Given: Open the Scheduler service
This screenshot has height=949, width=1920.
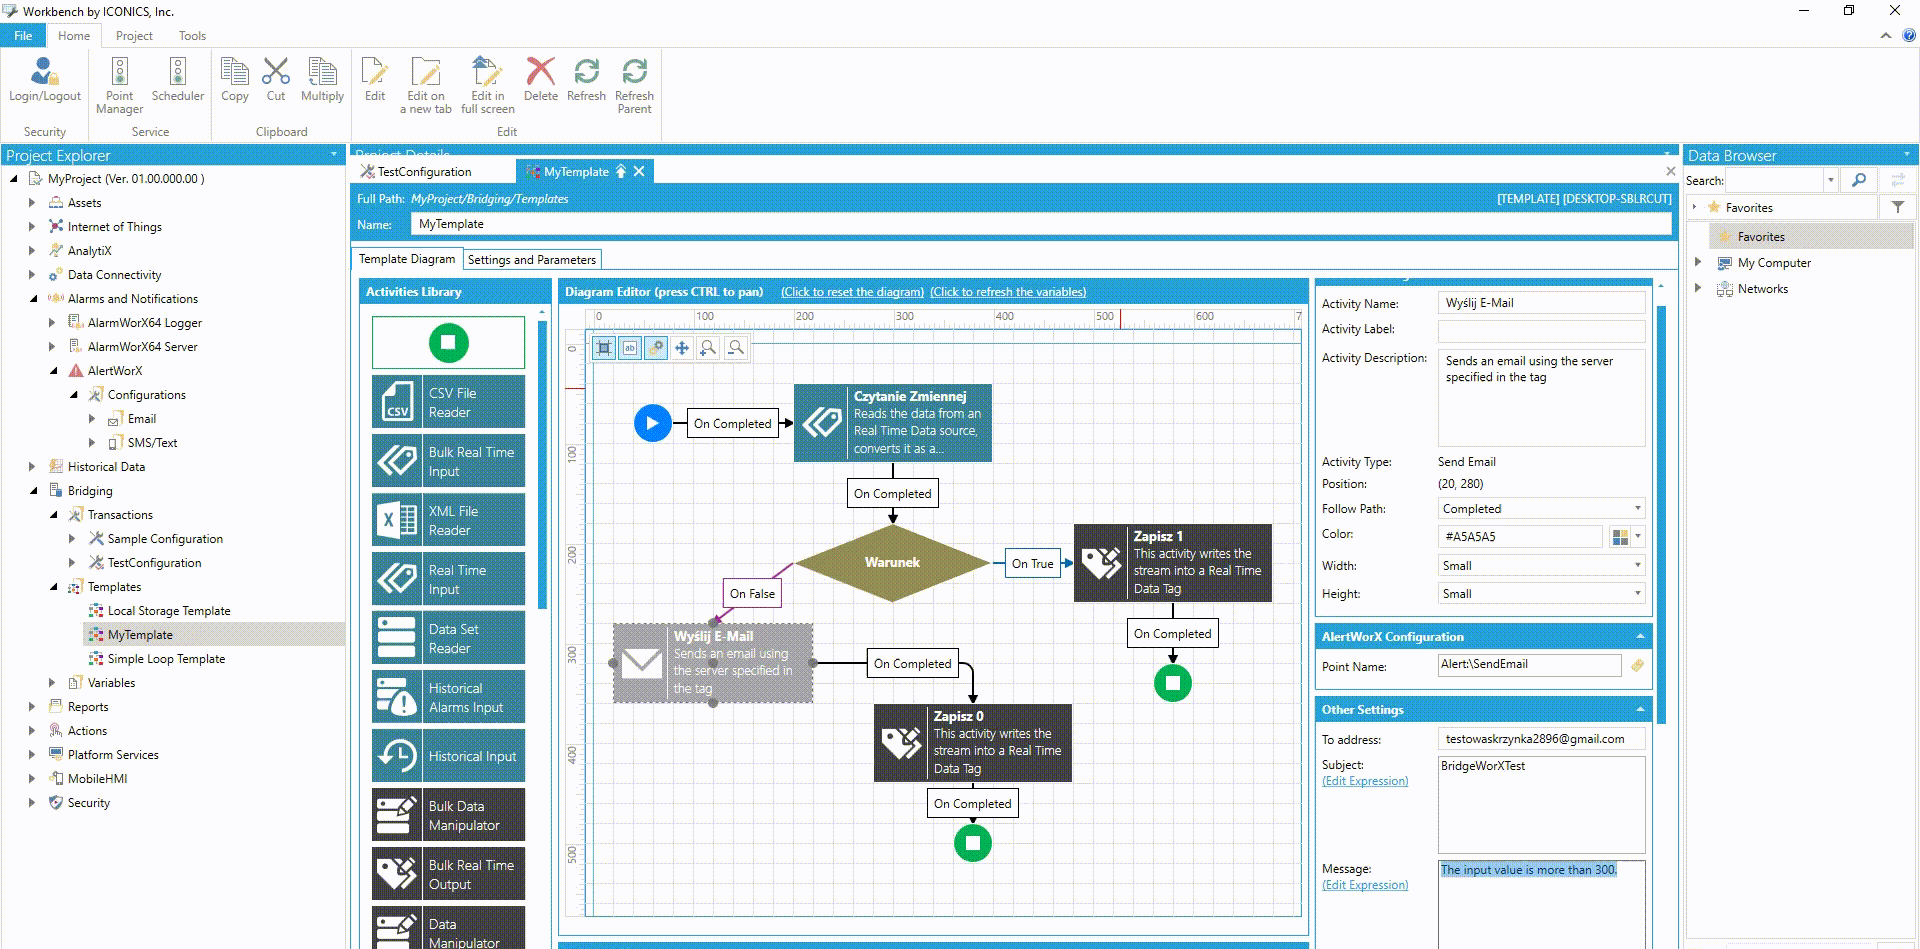Looking at the screenshot, I should (178, 79).
